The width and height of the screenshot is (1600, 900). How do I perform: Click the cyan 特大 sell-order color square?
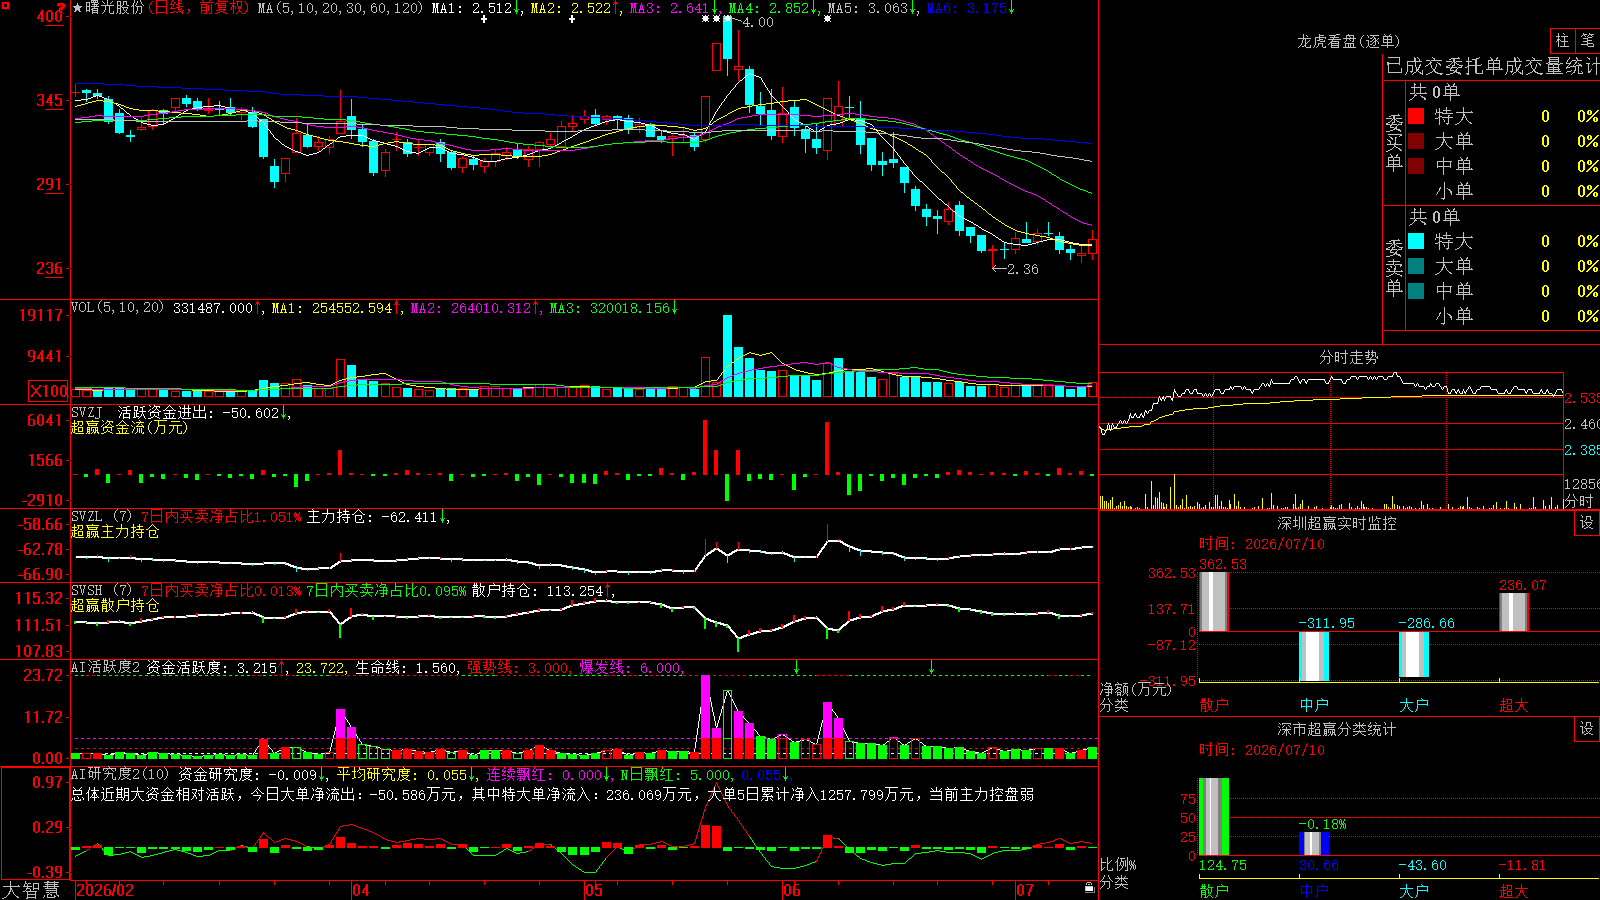(1416, 241)
